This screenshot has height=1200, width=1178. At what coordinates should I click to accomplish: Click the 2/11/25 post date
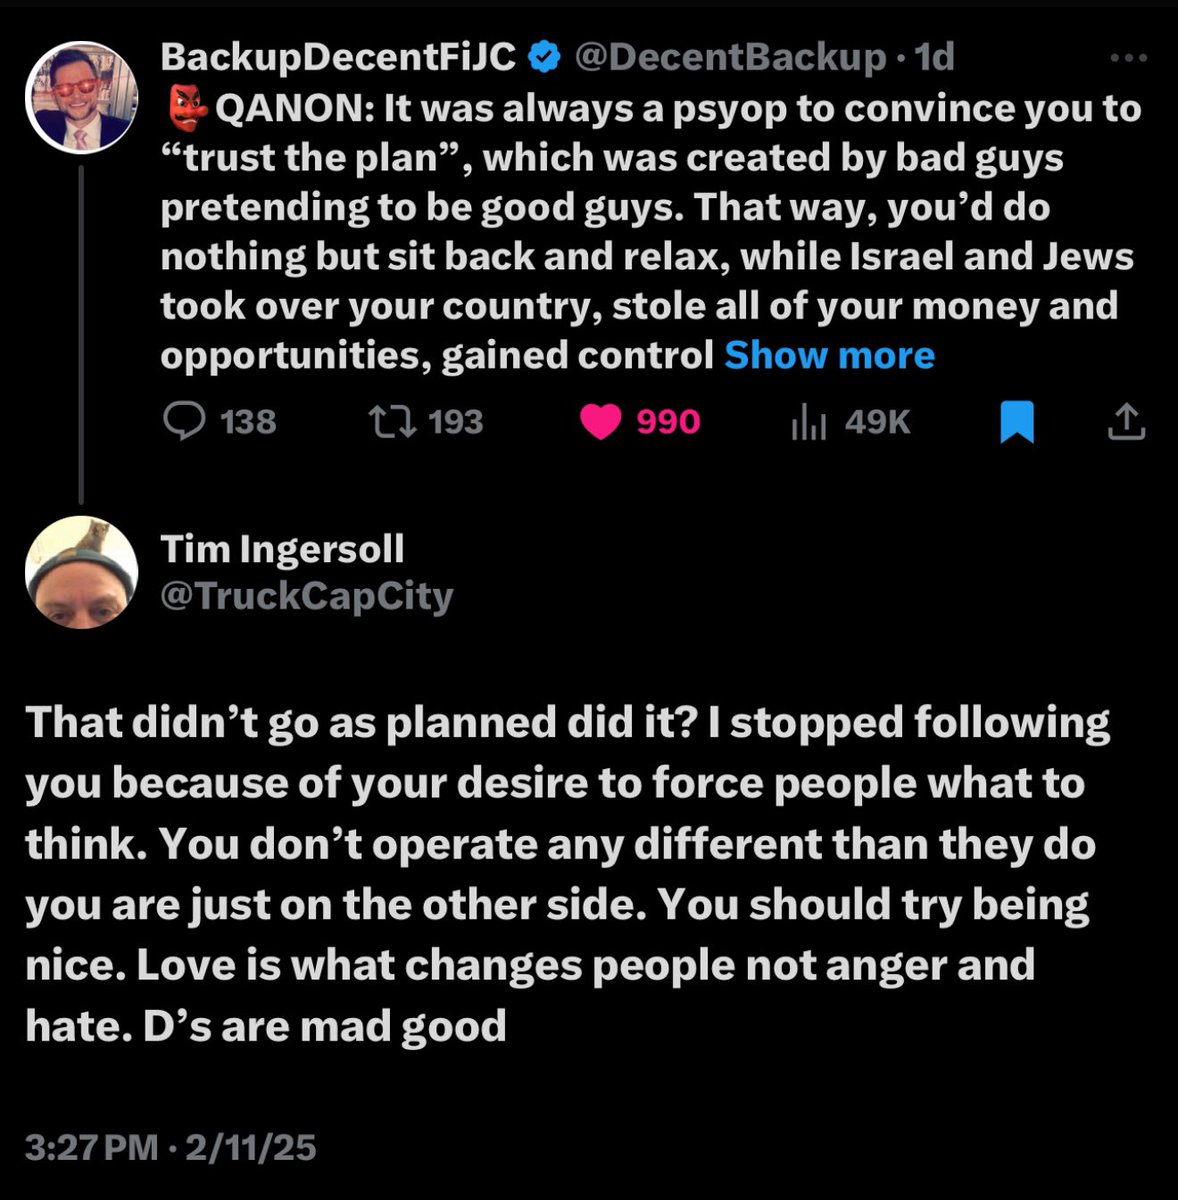250,1146
